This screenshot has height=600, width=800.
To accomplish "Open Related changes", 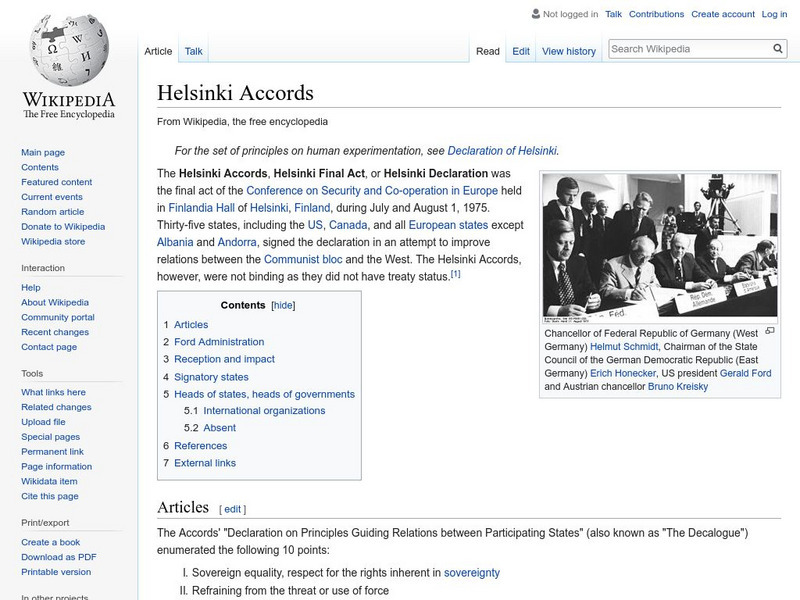I will pyautogui.click(x=56, y=407).
